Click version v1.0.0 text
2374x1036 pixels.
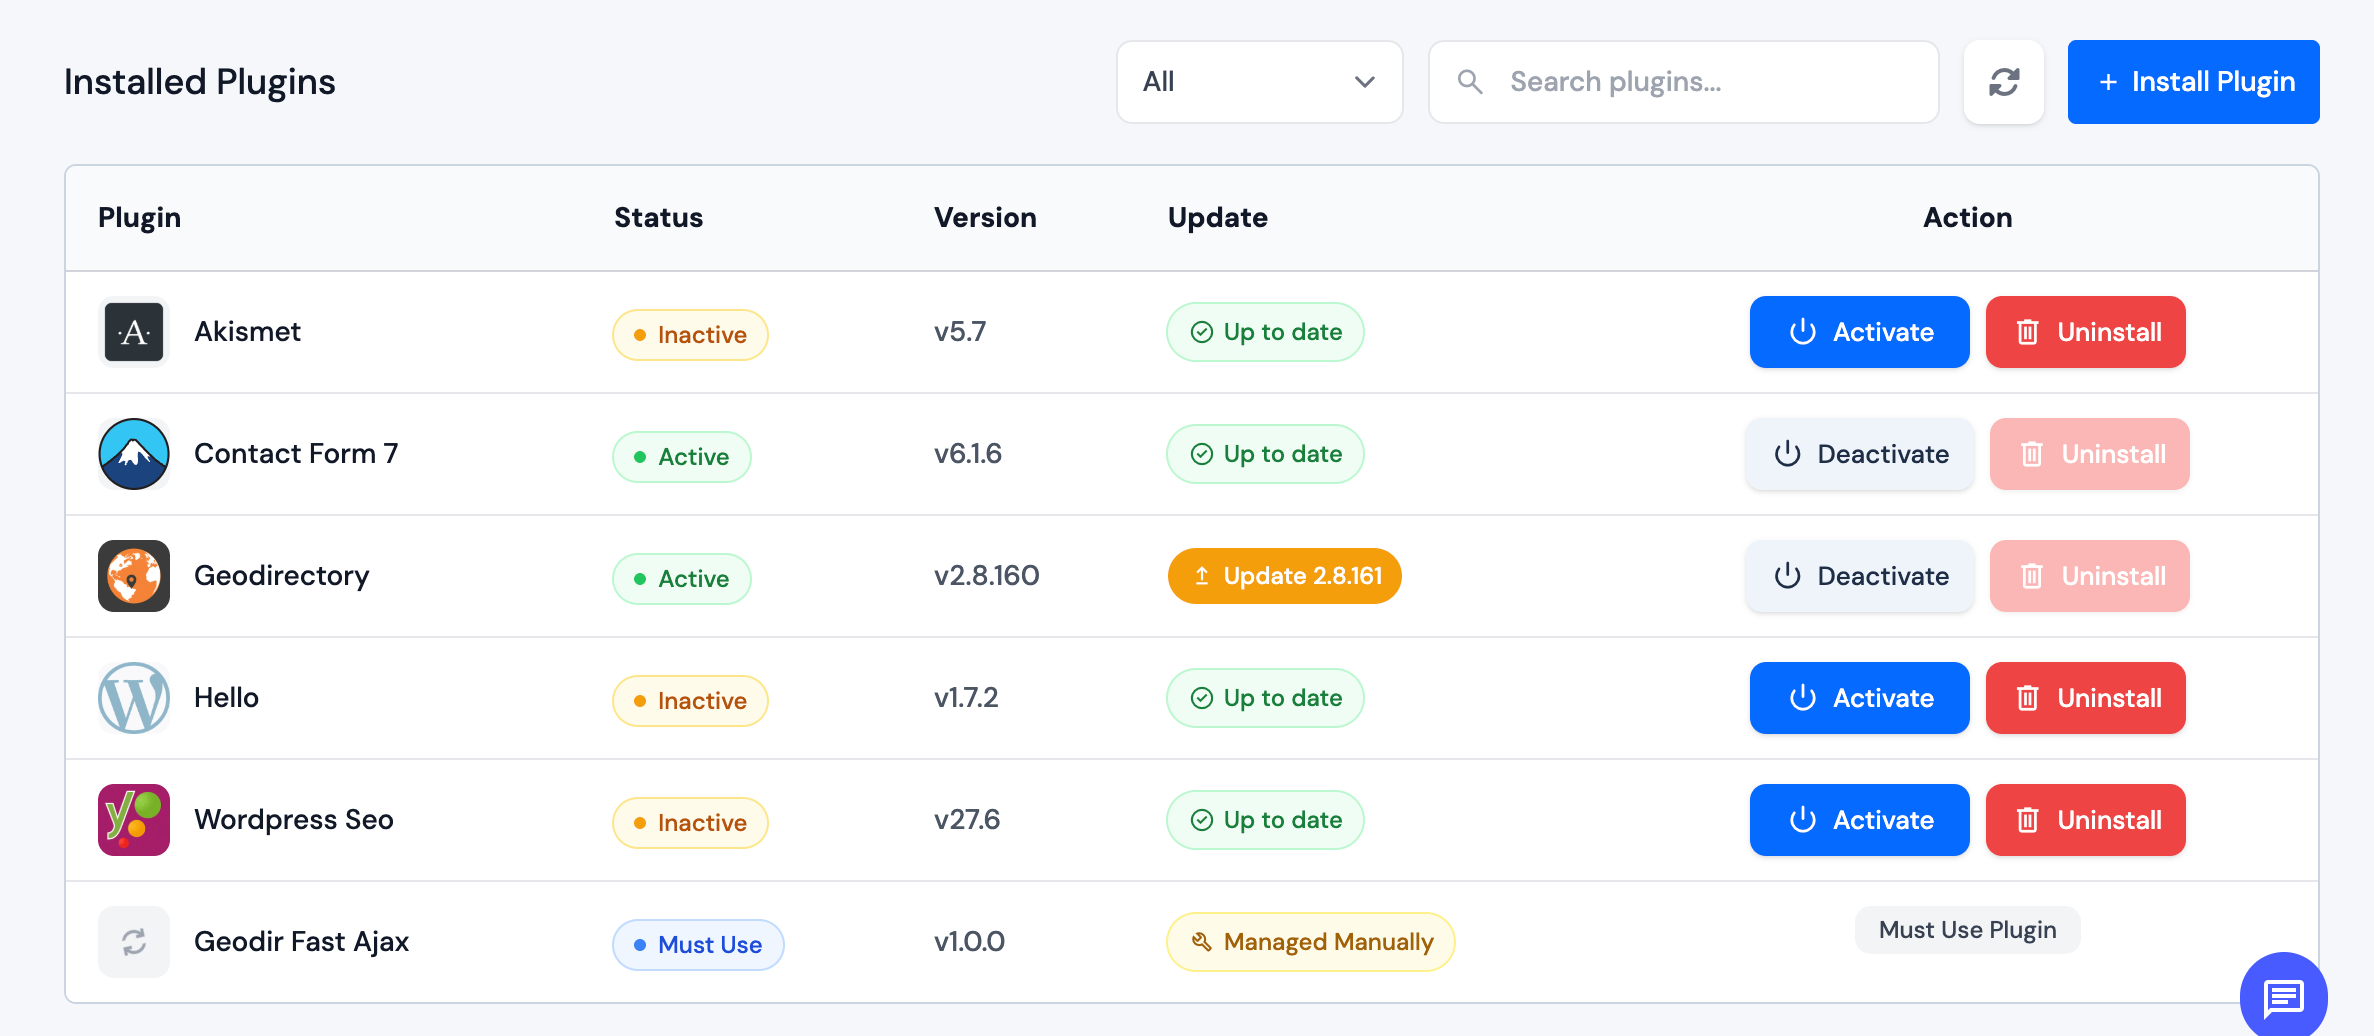click(x=970, y=942)
